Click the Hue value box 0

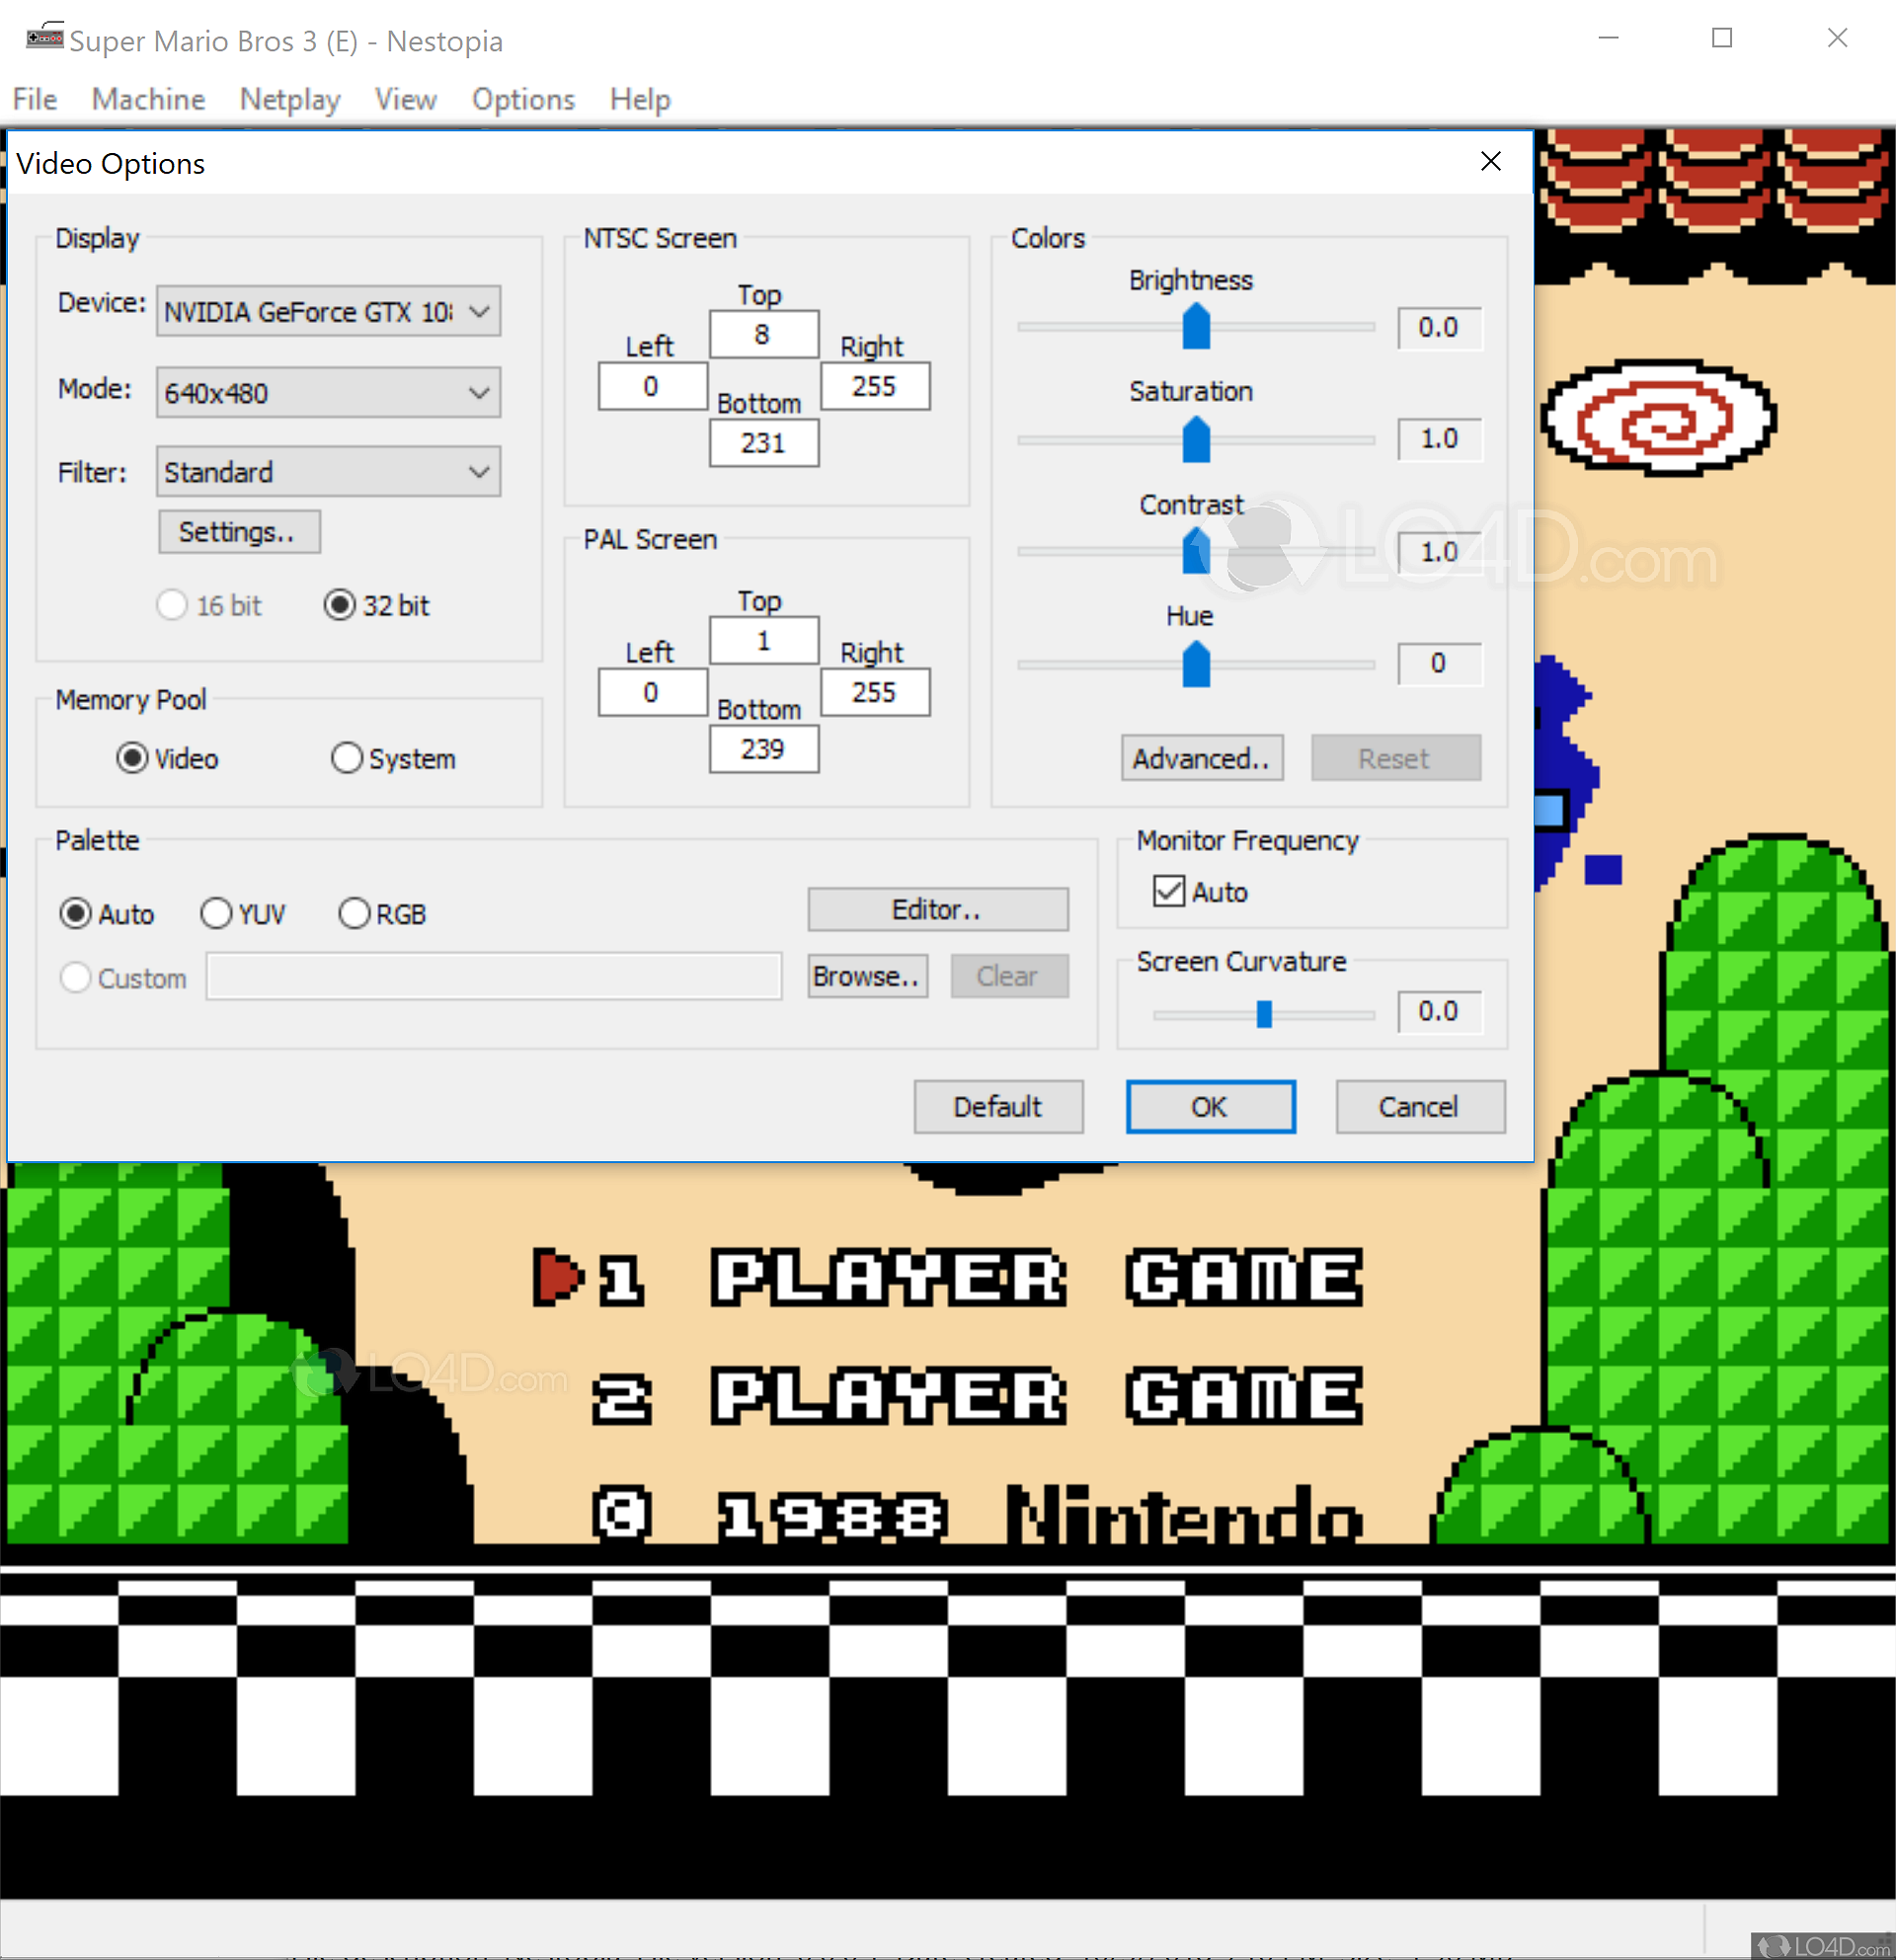(x=1439, y=663)
